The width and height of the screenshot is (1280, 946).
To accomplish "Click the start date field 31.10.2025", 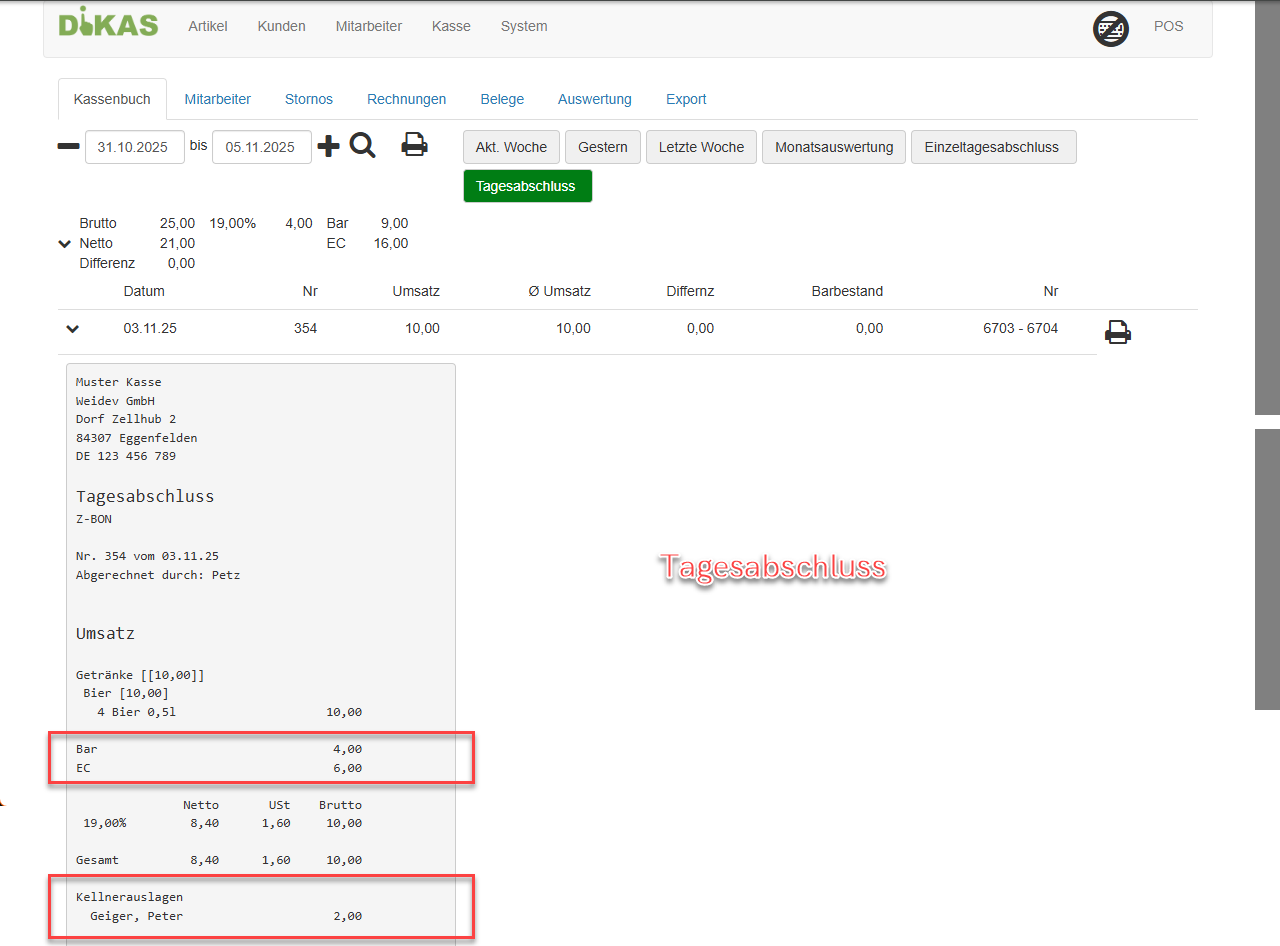I will tap(135, 147).
